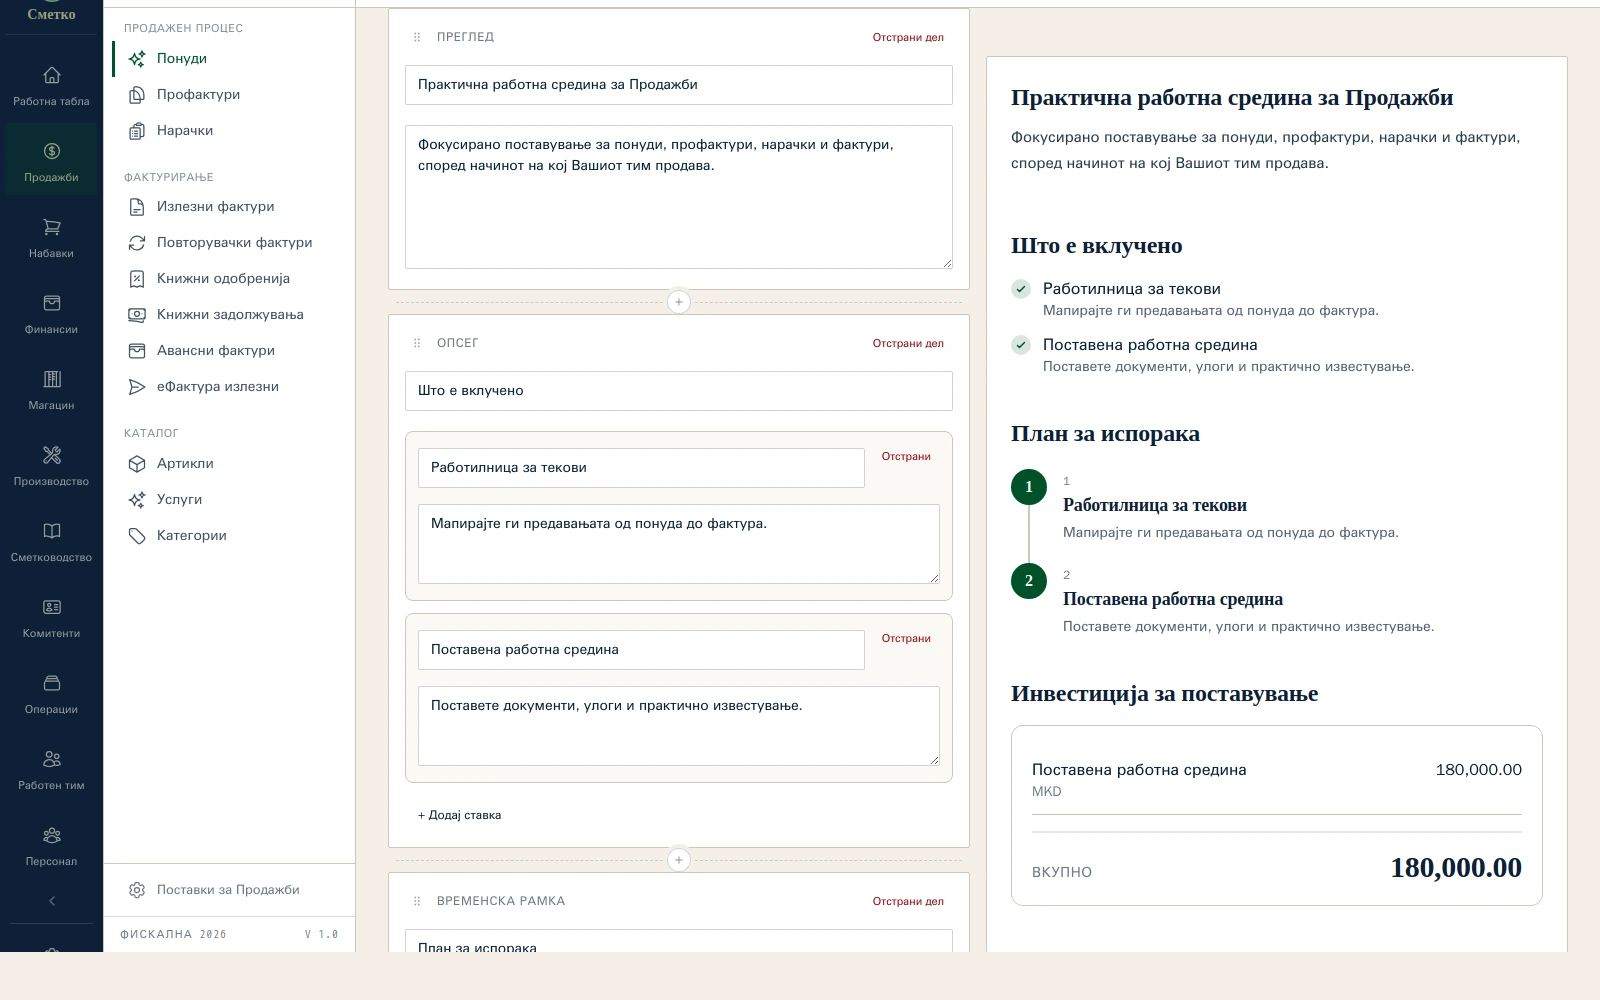
Task: Remove Поставена работна средина item
Action: pyautogui.click(x=906, y=639)
